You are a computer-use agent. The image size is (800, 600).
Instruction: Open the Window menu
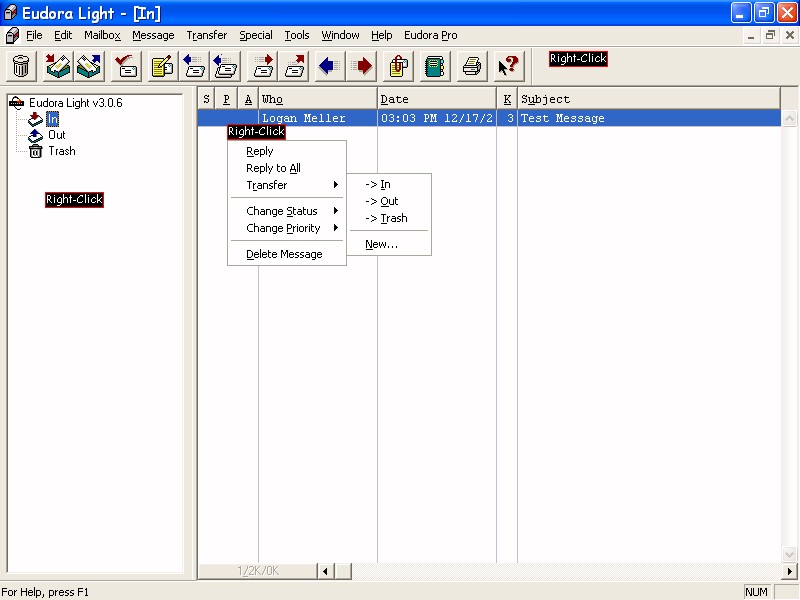[x=340, y=35]
